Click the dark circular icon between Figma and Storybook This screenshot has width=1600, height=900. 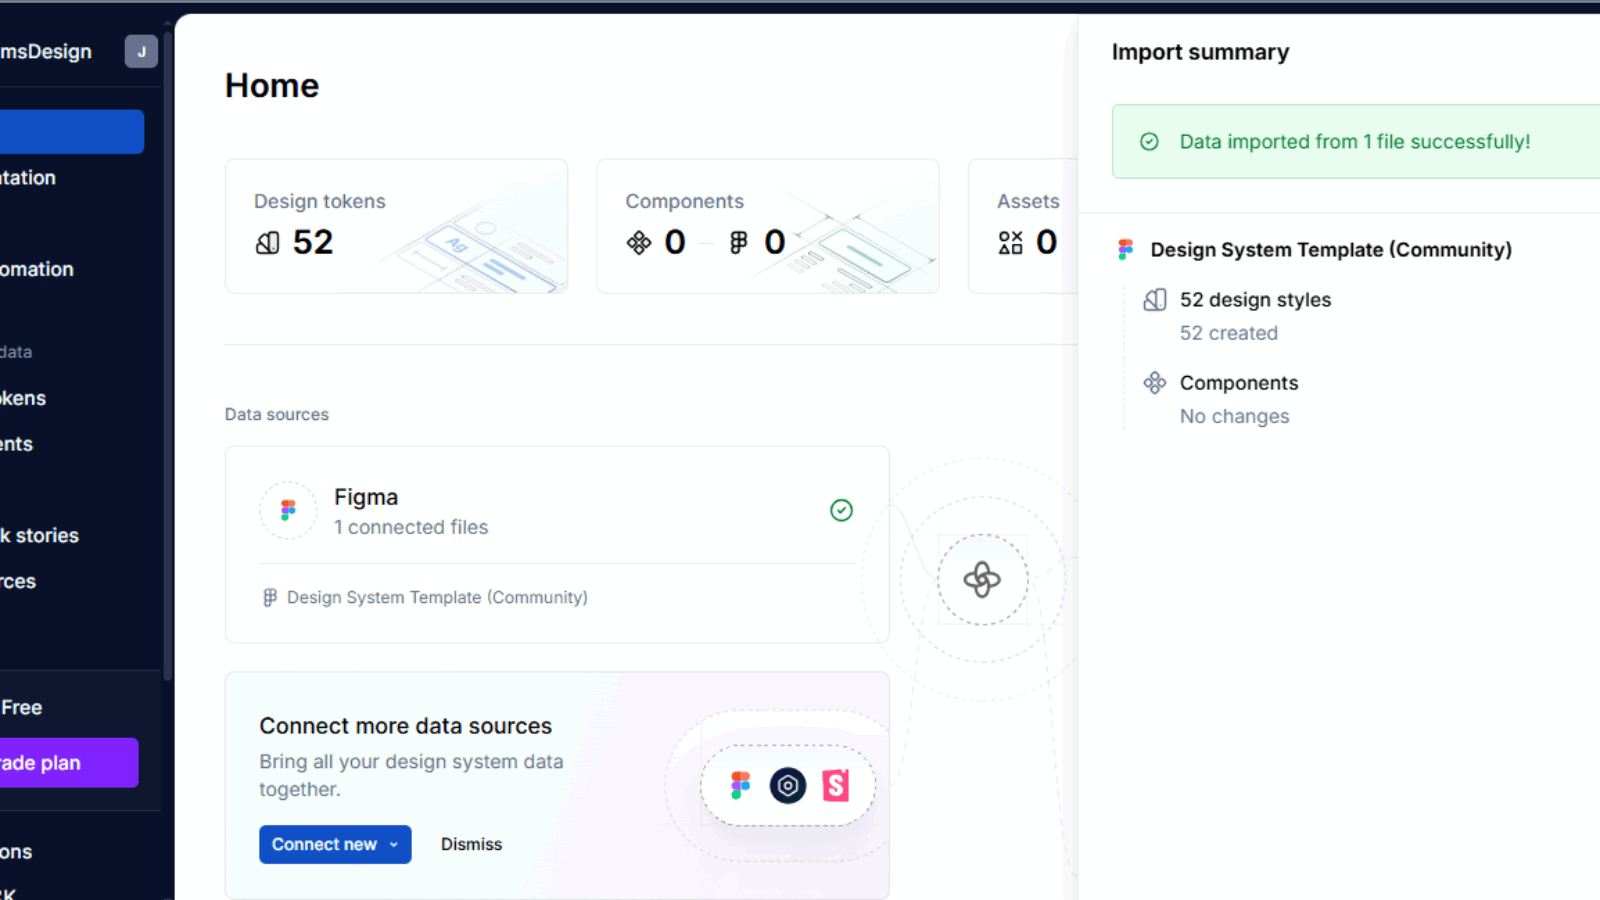click(x=788, y=786)
